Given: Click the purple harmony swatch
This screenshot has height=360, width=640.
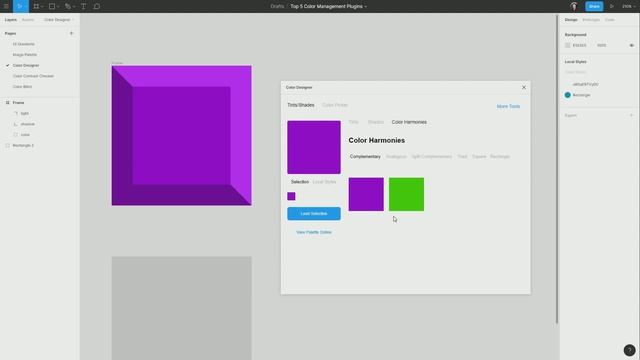Looking at the screenshot, I should tap(366, 194).
